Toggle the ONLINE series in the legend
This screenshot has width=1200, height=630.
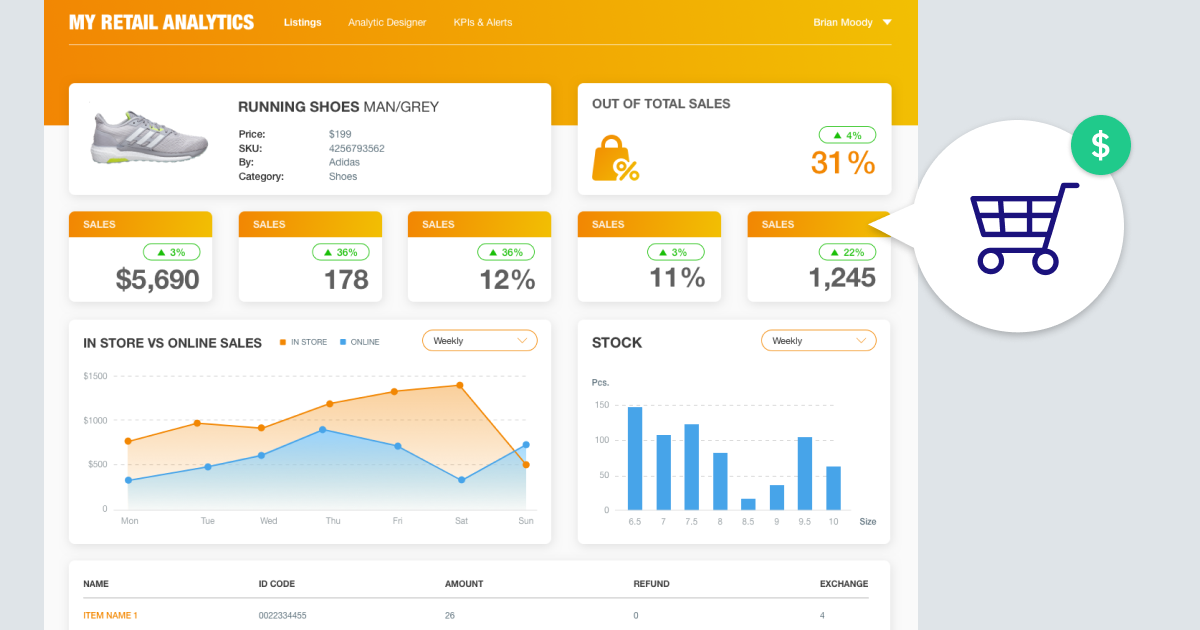click(x=360, y=342)
